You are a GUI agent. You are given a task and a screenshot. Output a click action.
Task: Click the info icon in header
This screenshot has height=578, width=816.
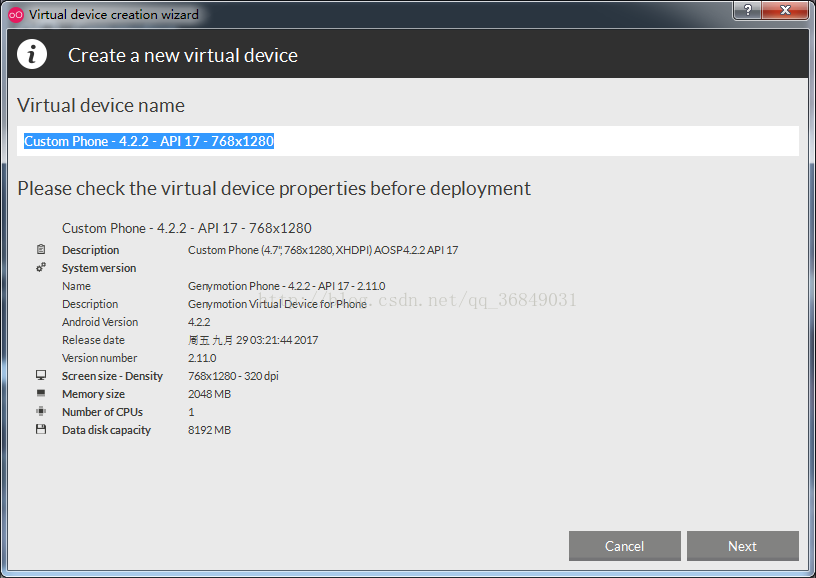[32, 54]
